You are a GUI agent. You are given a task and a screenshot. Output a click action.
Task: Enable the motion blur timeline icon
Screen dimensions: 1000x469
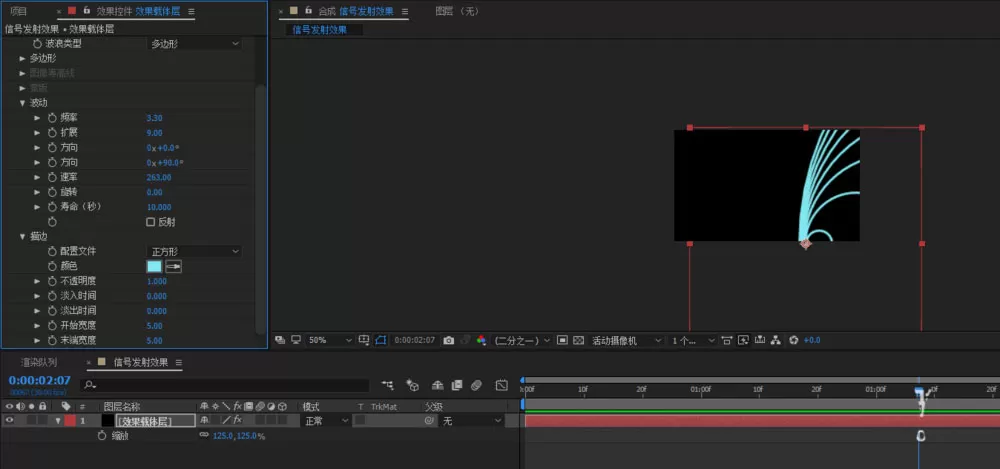[476, 385]
